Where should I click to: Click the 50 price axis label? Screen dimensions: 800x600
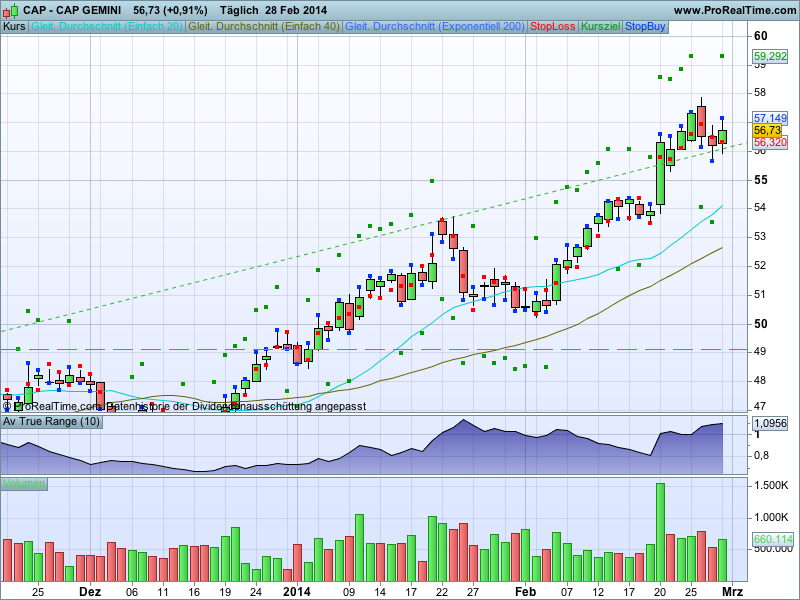click(761, 324)
